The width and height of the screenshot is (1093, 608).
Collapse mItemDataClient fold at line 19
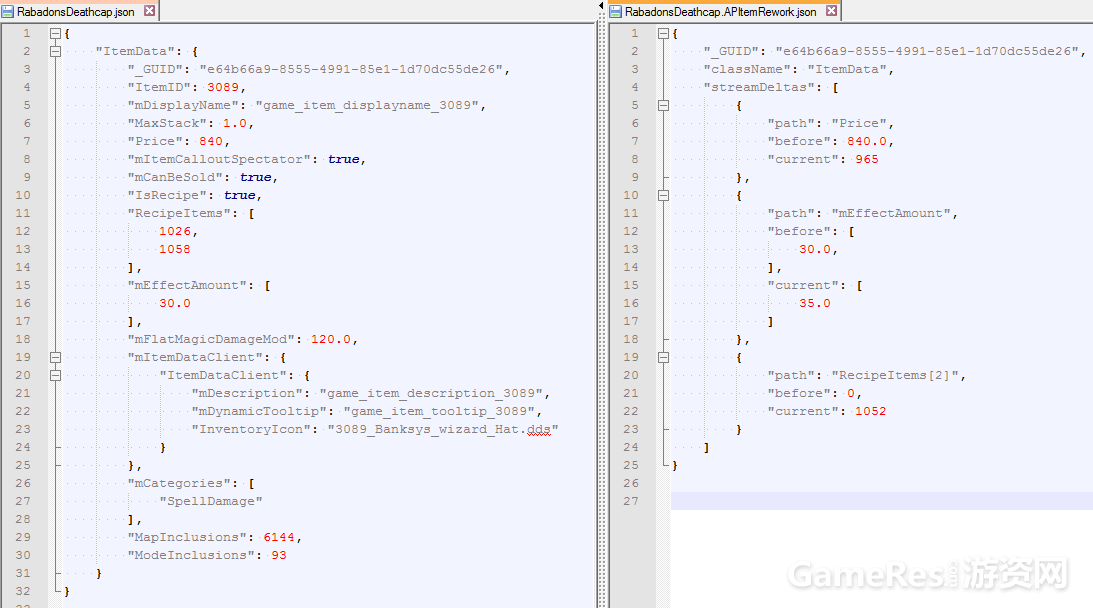pos(55,357)
